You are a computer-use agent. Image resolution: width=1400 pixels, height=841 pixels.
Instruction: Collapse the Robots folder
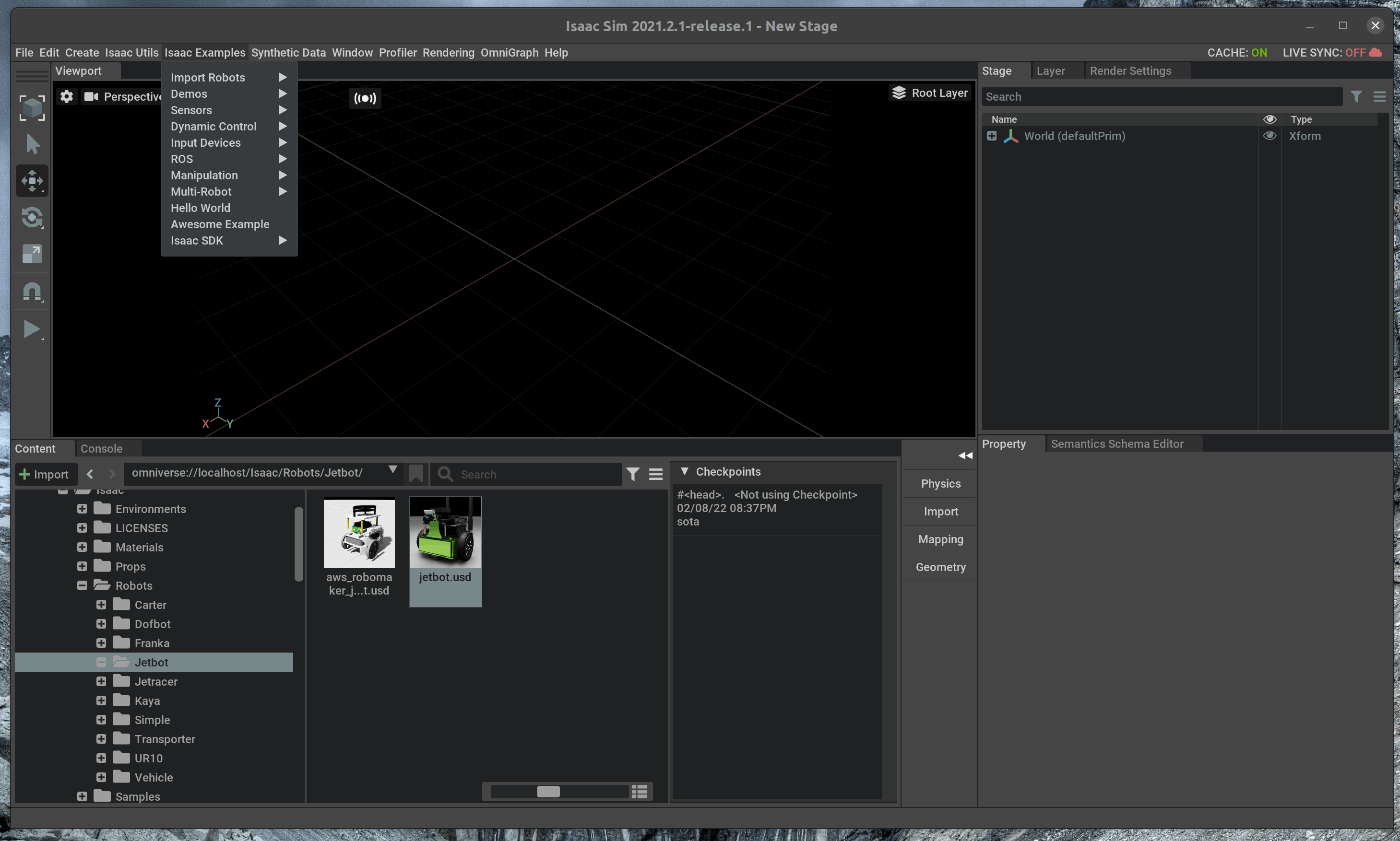click(x=82, y=586)
